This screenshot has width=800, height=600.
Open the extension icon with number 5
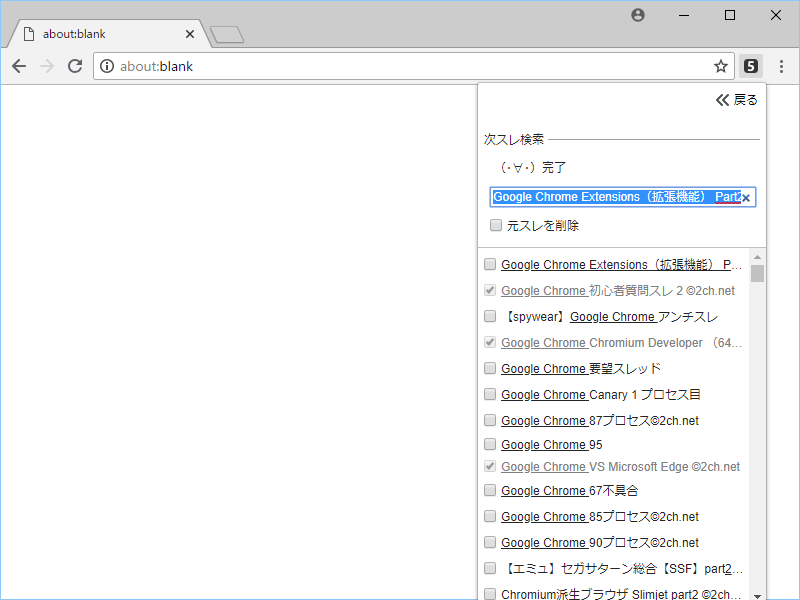pyautogui.click(x=751, y=66)
